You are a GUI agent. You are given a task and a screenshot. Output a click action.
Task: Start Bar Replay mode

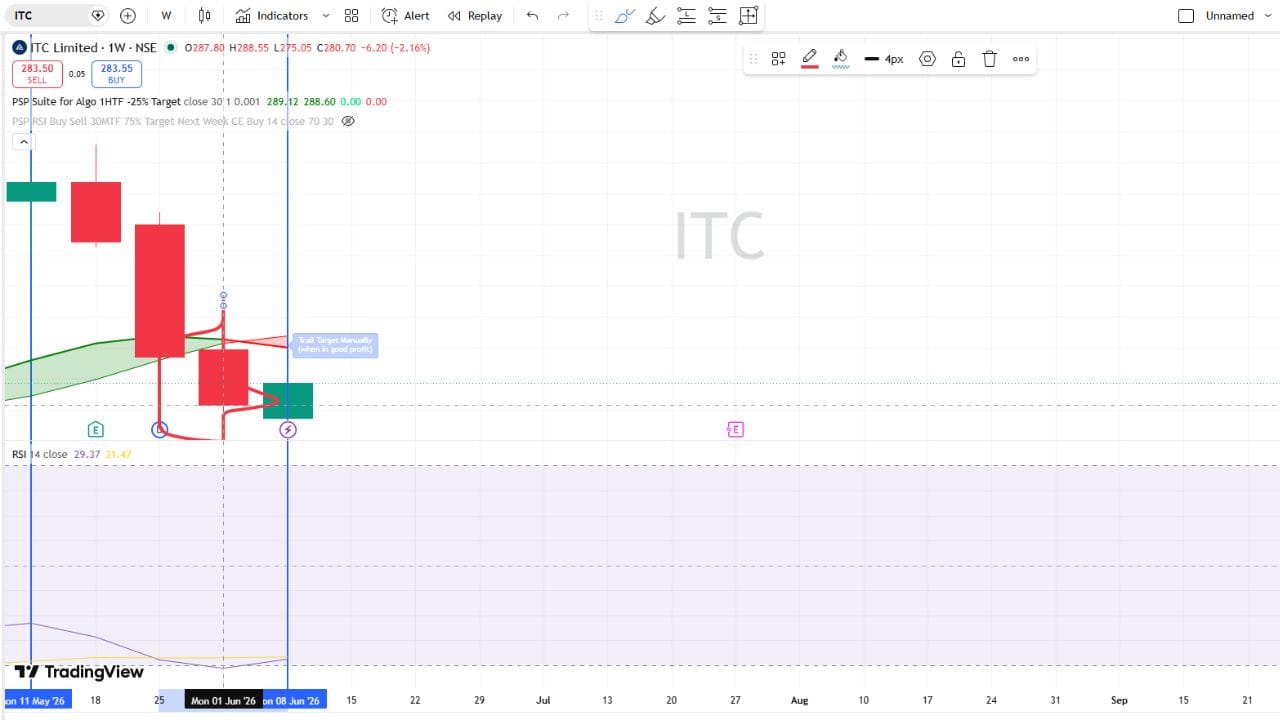(475, 16)
